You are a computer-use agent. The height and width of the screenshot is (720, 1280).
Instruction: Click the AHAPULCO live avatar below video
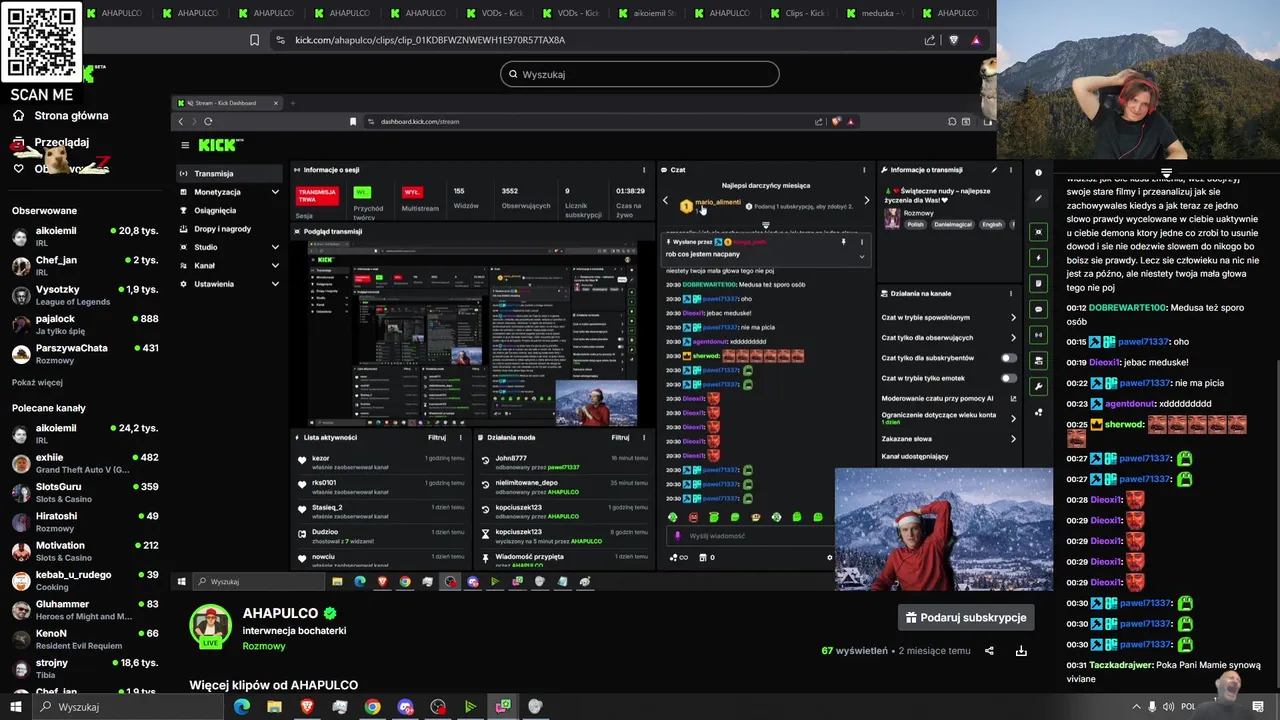tap(210, 627)
